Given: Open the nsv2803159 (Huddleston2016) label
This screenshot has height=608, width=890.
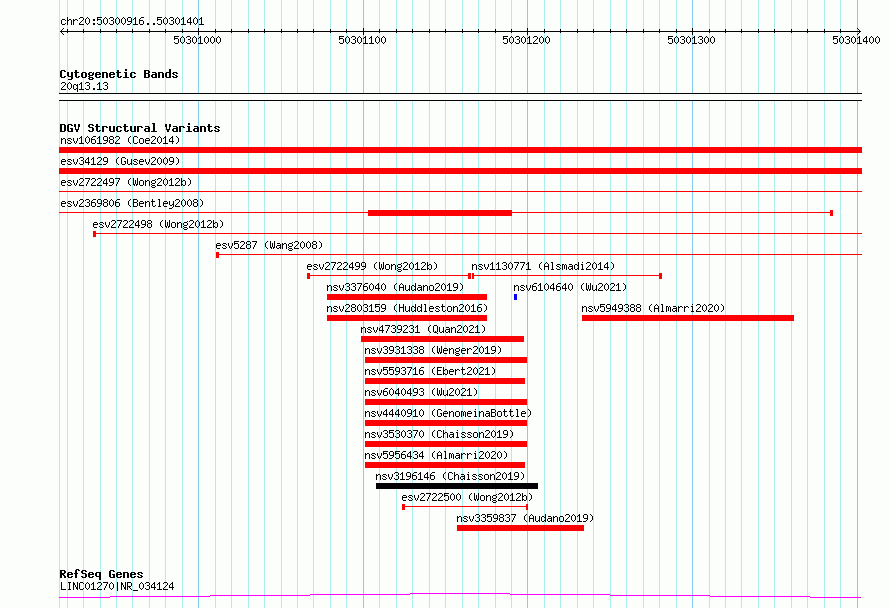Looking at the screenshot, I should [407, 308].
